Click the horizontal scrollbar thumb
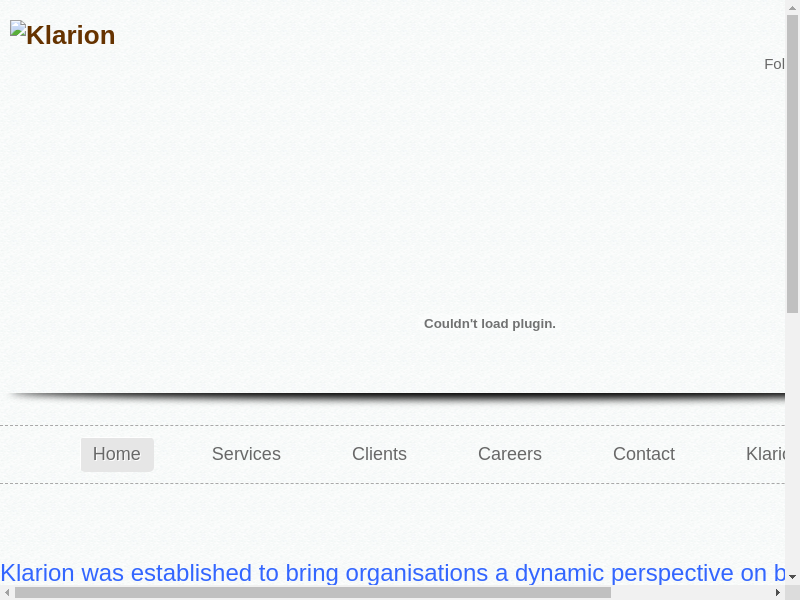800x600 pixels. (x=312, y=592)
